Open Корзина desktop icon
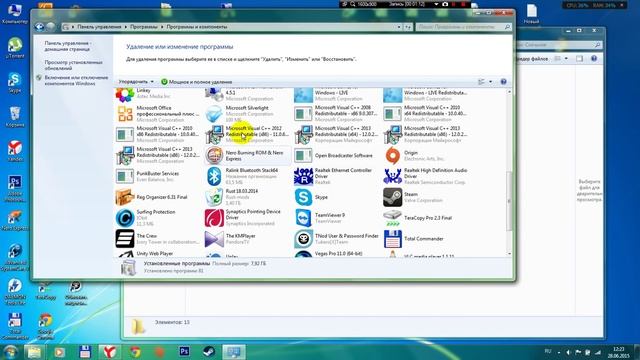The width and height of the screenshot is (640, 360). [15, 117]
